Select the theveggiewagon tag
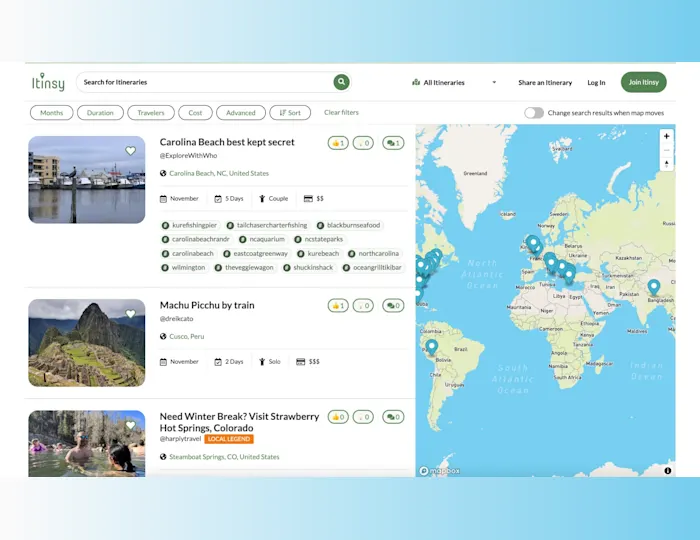This screenshot has height=540, width=700. (x=244, y=267)
